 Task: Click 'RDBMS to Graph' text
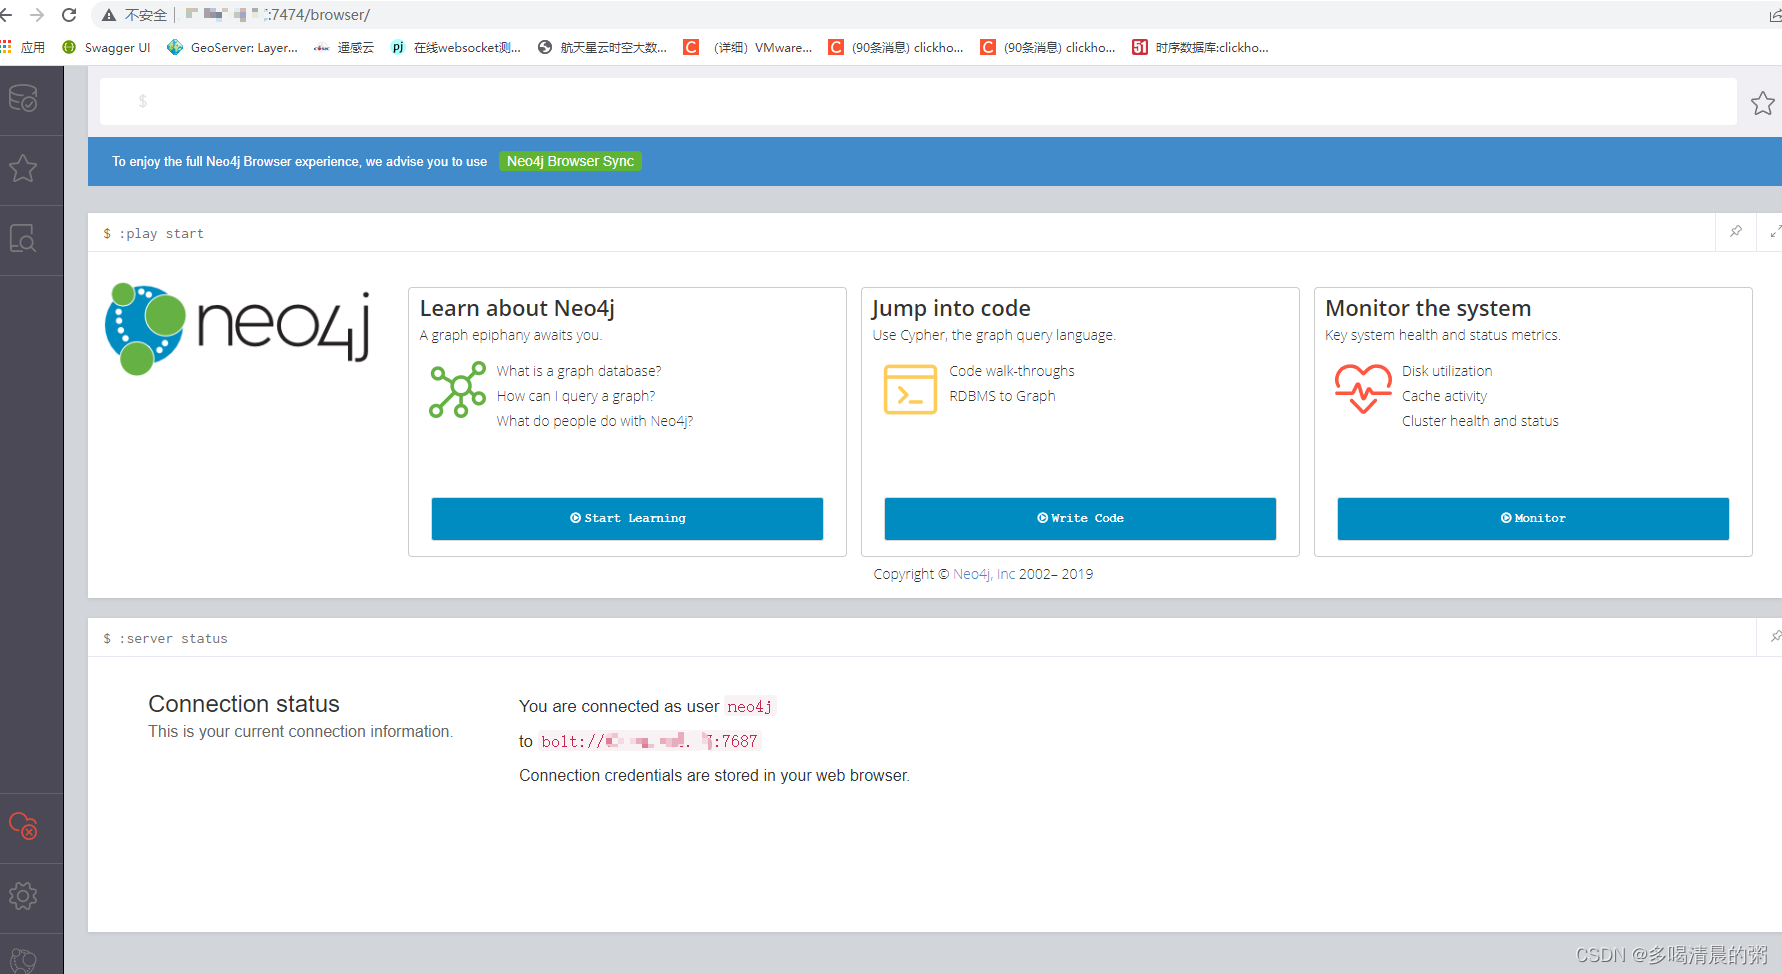[1002, 396]
